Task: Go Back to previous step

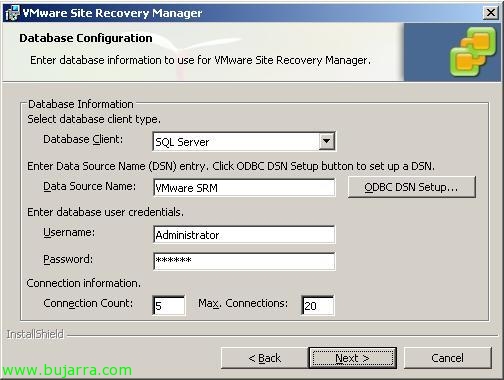Action: click(264, 358)
